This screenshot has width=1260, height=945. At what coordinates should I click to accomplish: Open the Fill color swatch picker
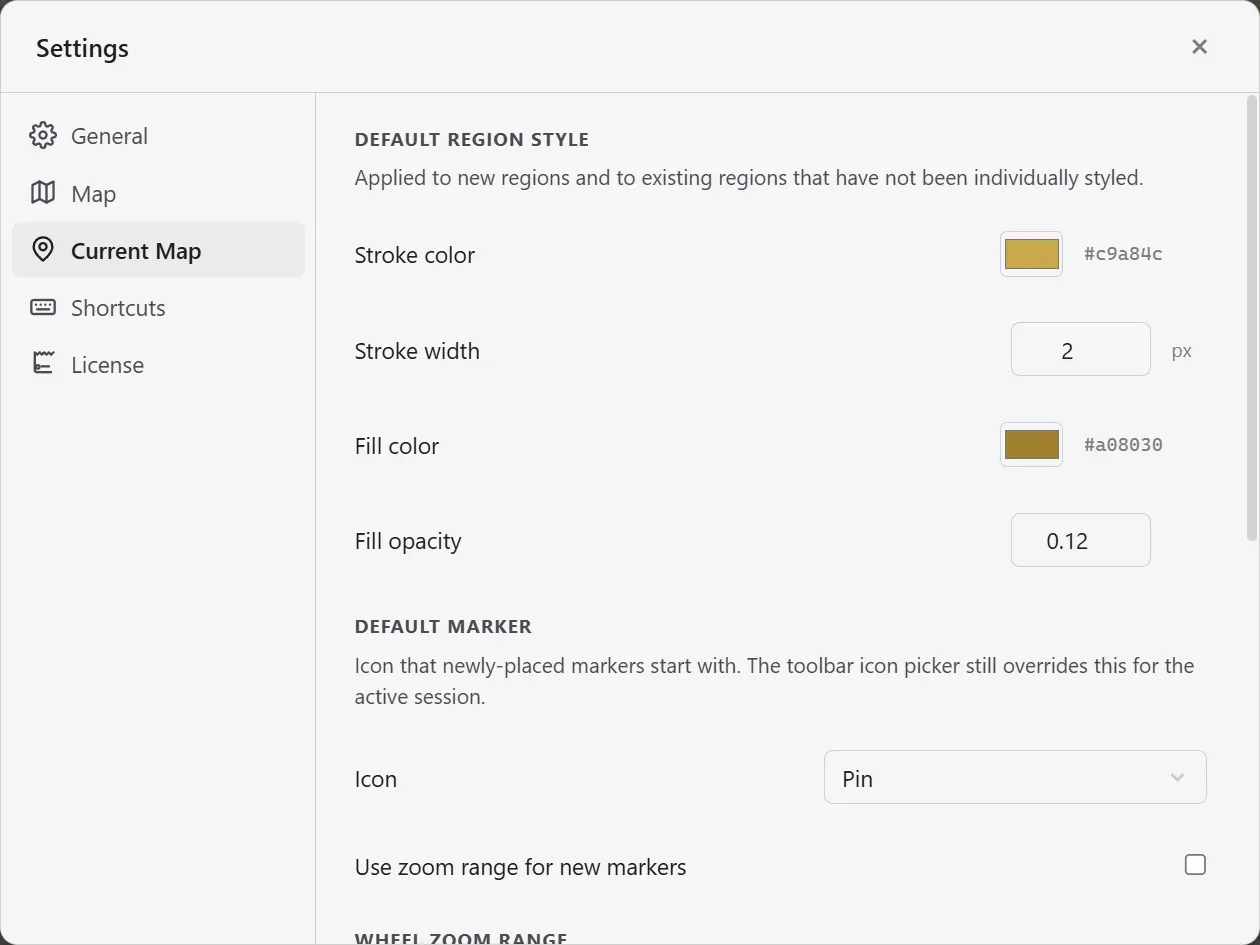point(1031,445)
